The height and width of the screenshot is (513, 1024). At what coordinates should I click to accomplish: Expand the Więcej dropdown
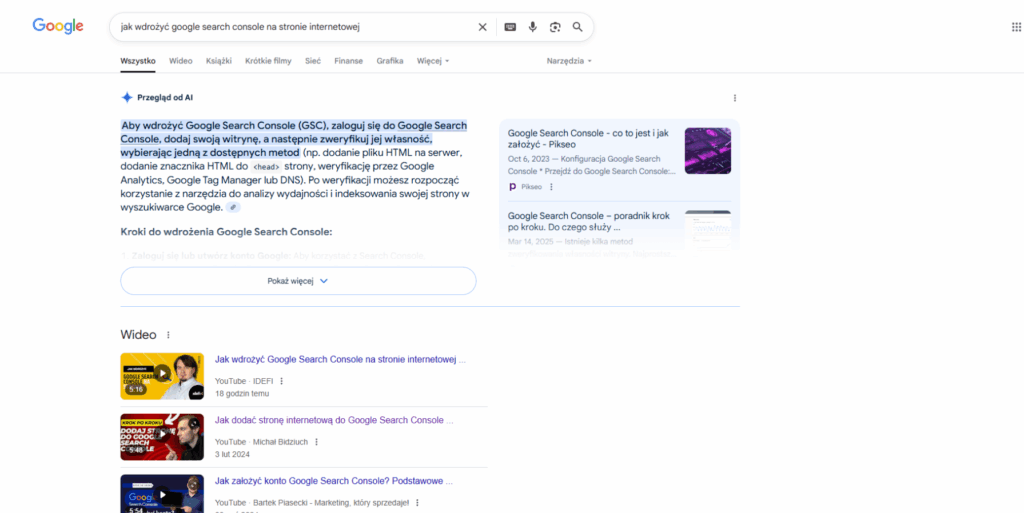click(433, 61)
